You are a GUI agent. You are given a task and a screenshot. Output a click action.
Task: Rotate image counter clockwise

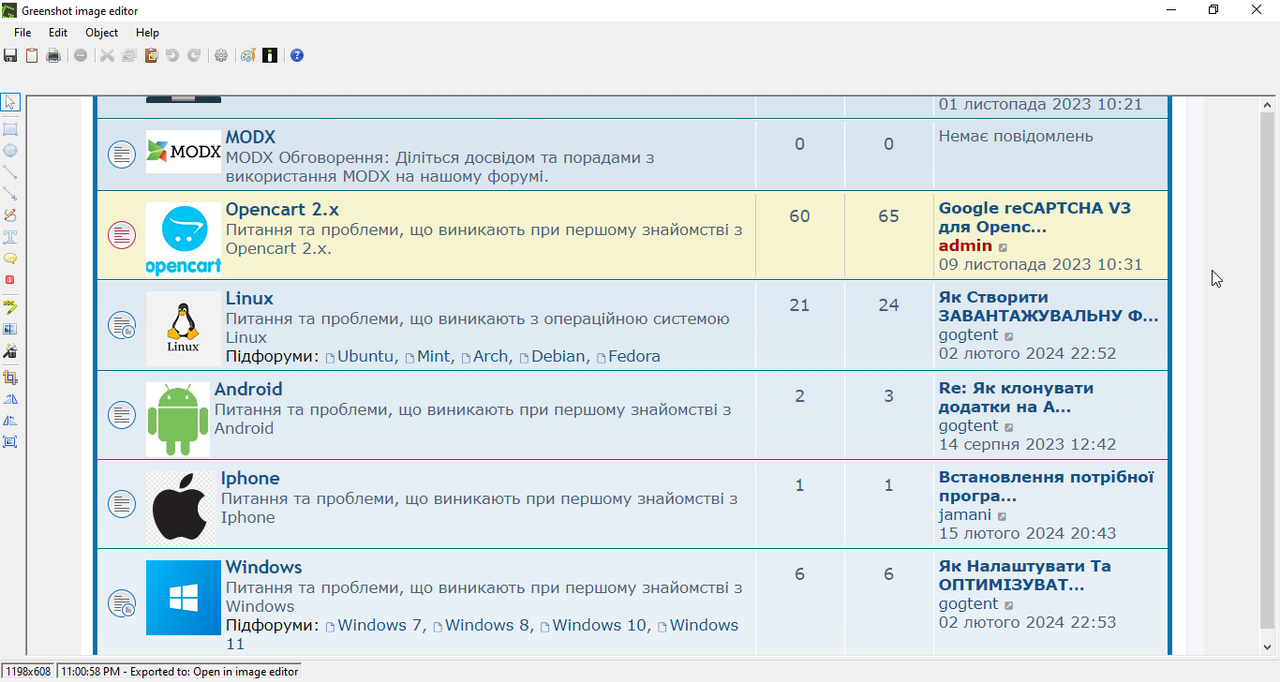(x=10, y=398)
